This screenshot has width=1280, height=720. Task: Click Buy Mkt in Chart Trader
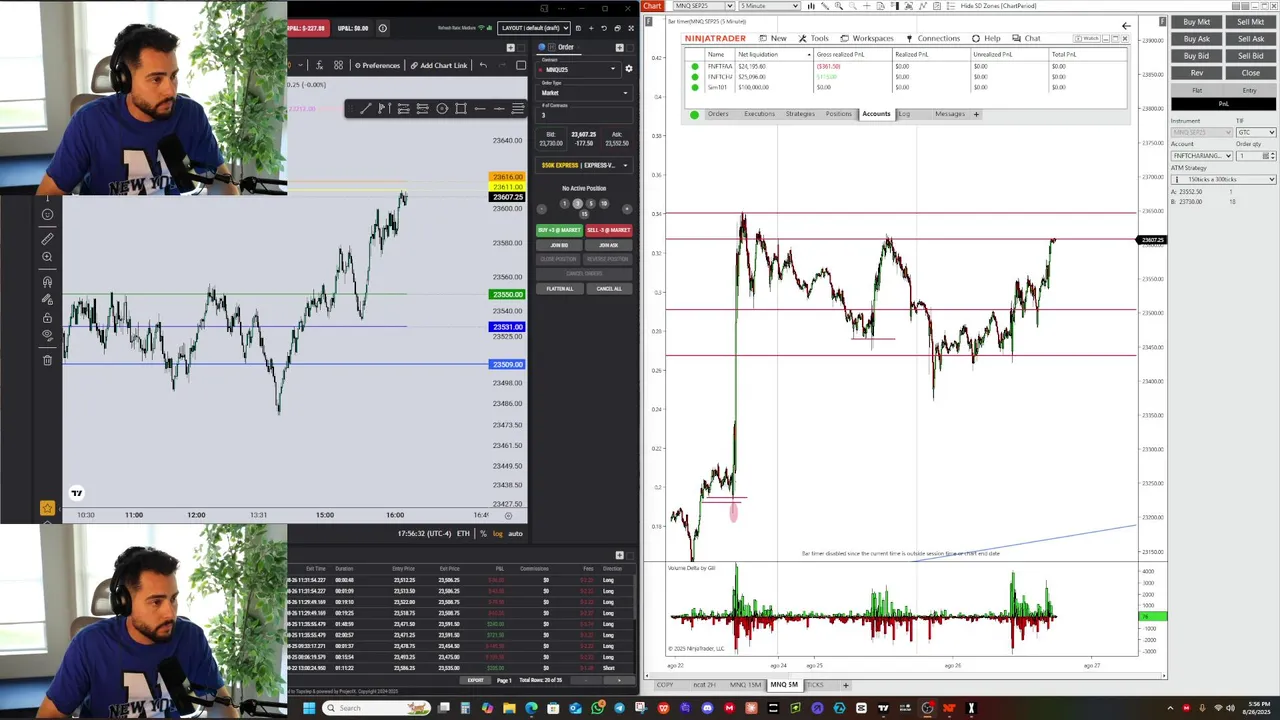[x=1196, y=22]
